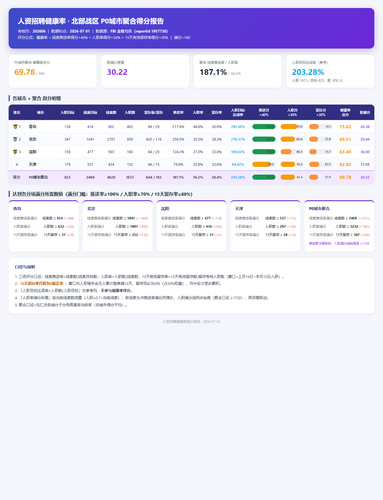Click the gold medal icon for rank 1
The image size is (383, 500).
pyautogui.click(x=15, y=127)
